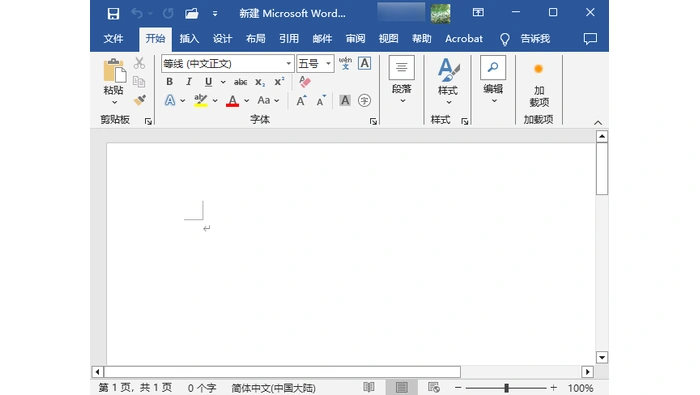Click the zoom slider handle

click(506, 388)
